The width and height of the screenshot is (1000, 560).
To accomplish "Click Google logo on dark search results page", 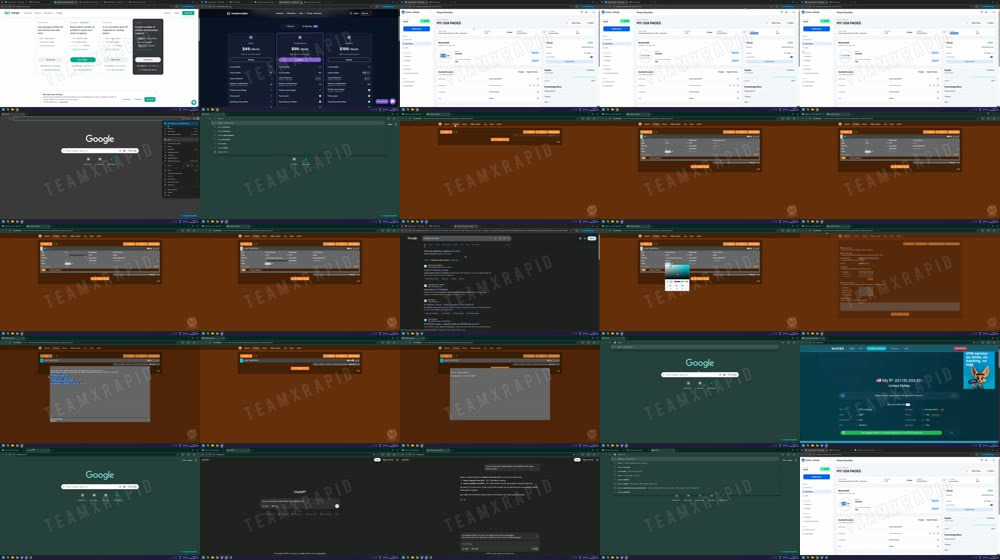I will click(412, 238).
